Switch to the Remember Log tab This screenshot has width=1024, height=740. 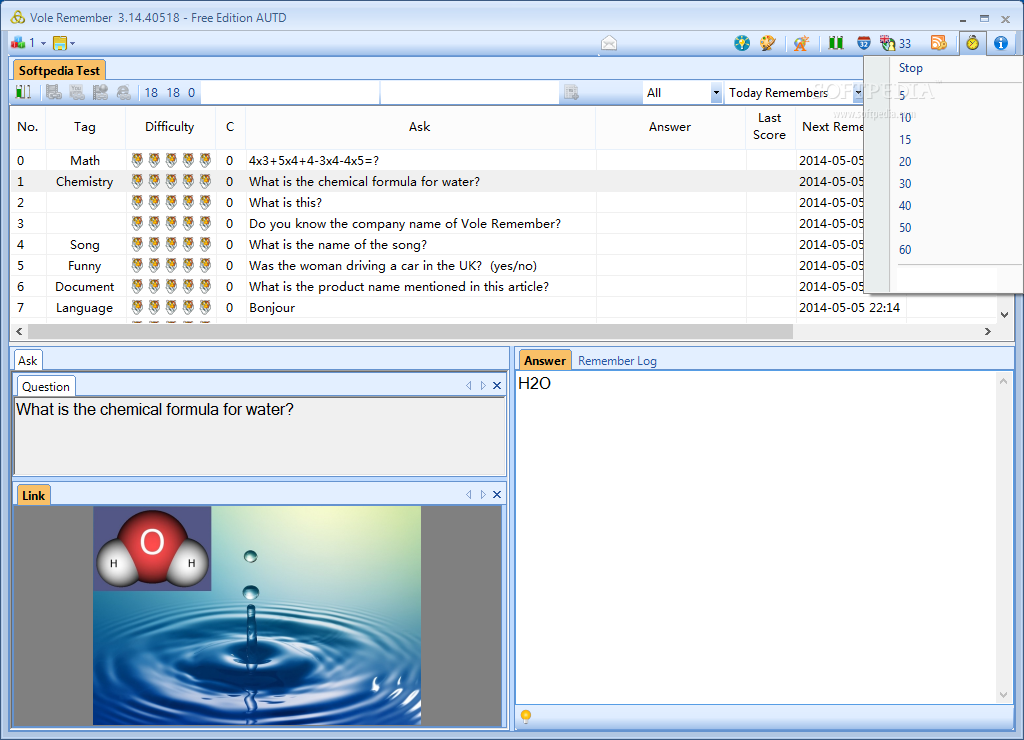[x=617, y=361]
